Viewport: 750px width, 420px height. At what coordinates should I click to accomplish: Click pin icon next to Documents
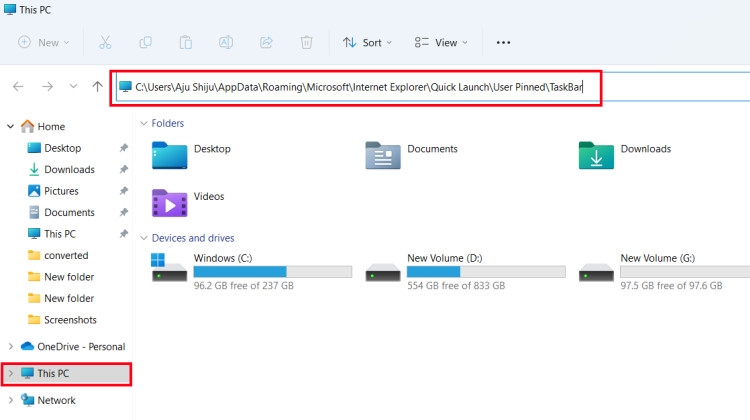[124, 212]
